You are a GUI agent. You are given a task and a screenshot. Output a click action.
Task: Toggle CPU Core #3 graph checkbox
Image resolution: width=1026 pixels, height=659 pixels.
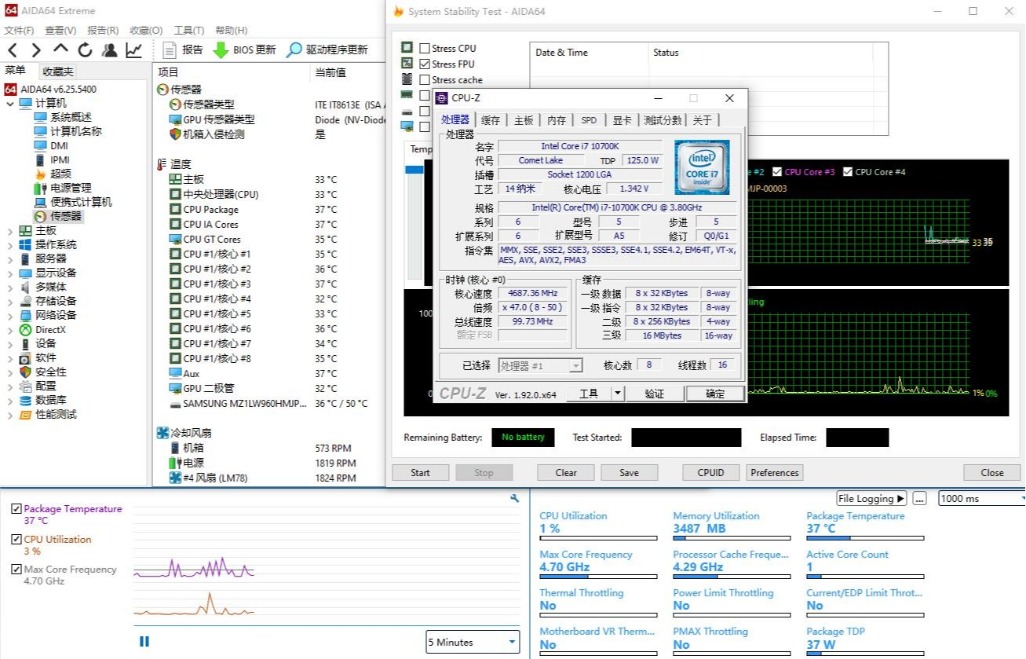pos(777,171)
